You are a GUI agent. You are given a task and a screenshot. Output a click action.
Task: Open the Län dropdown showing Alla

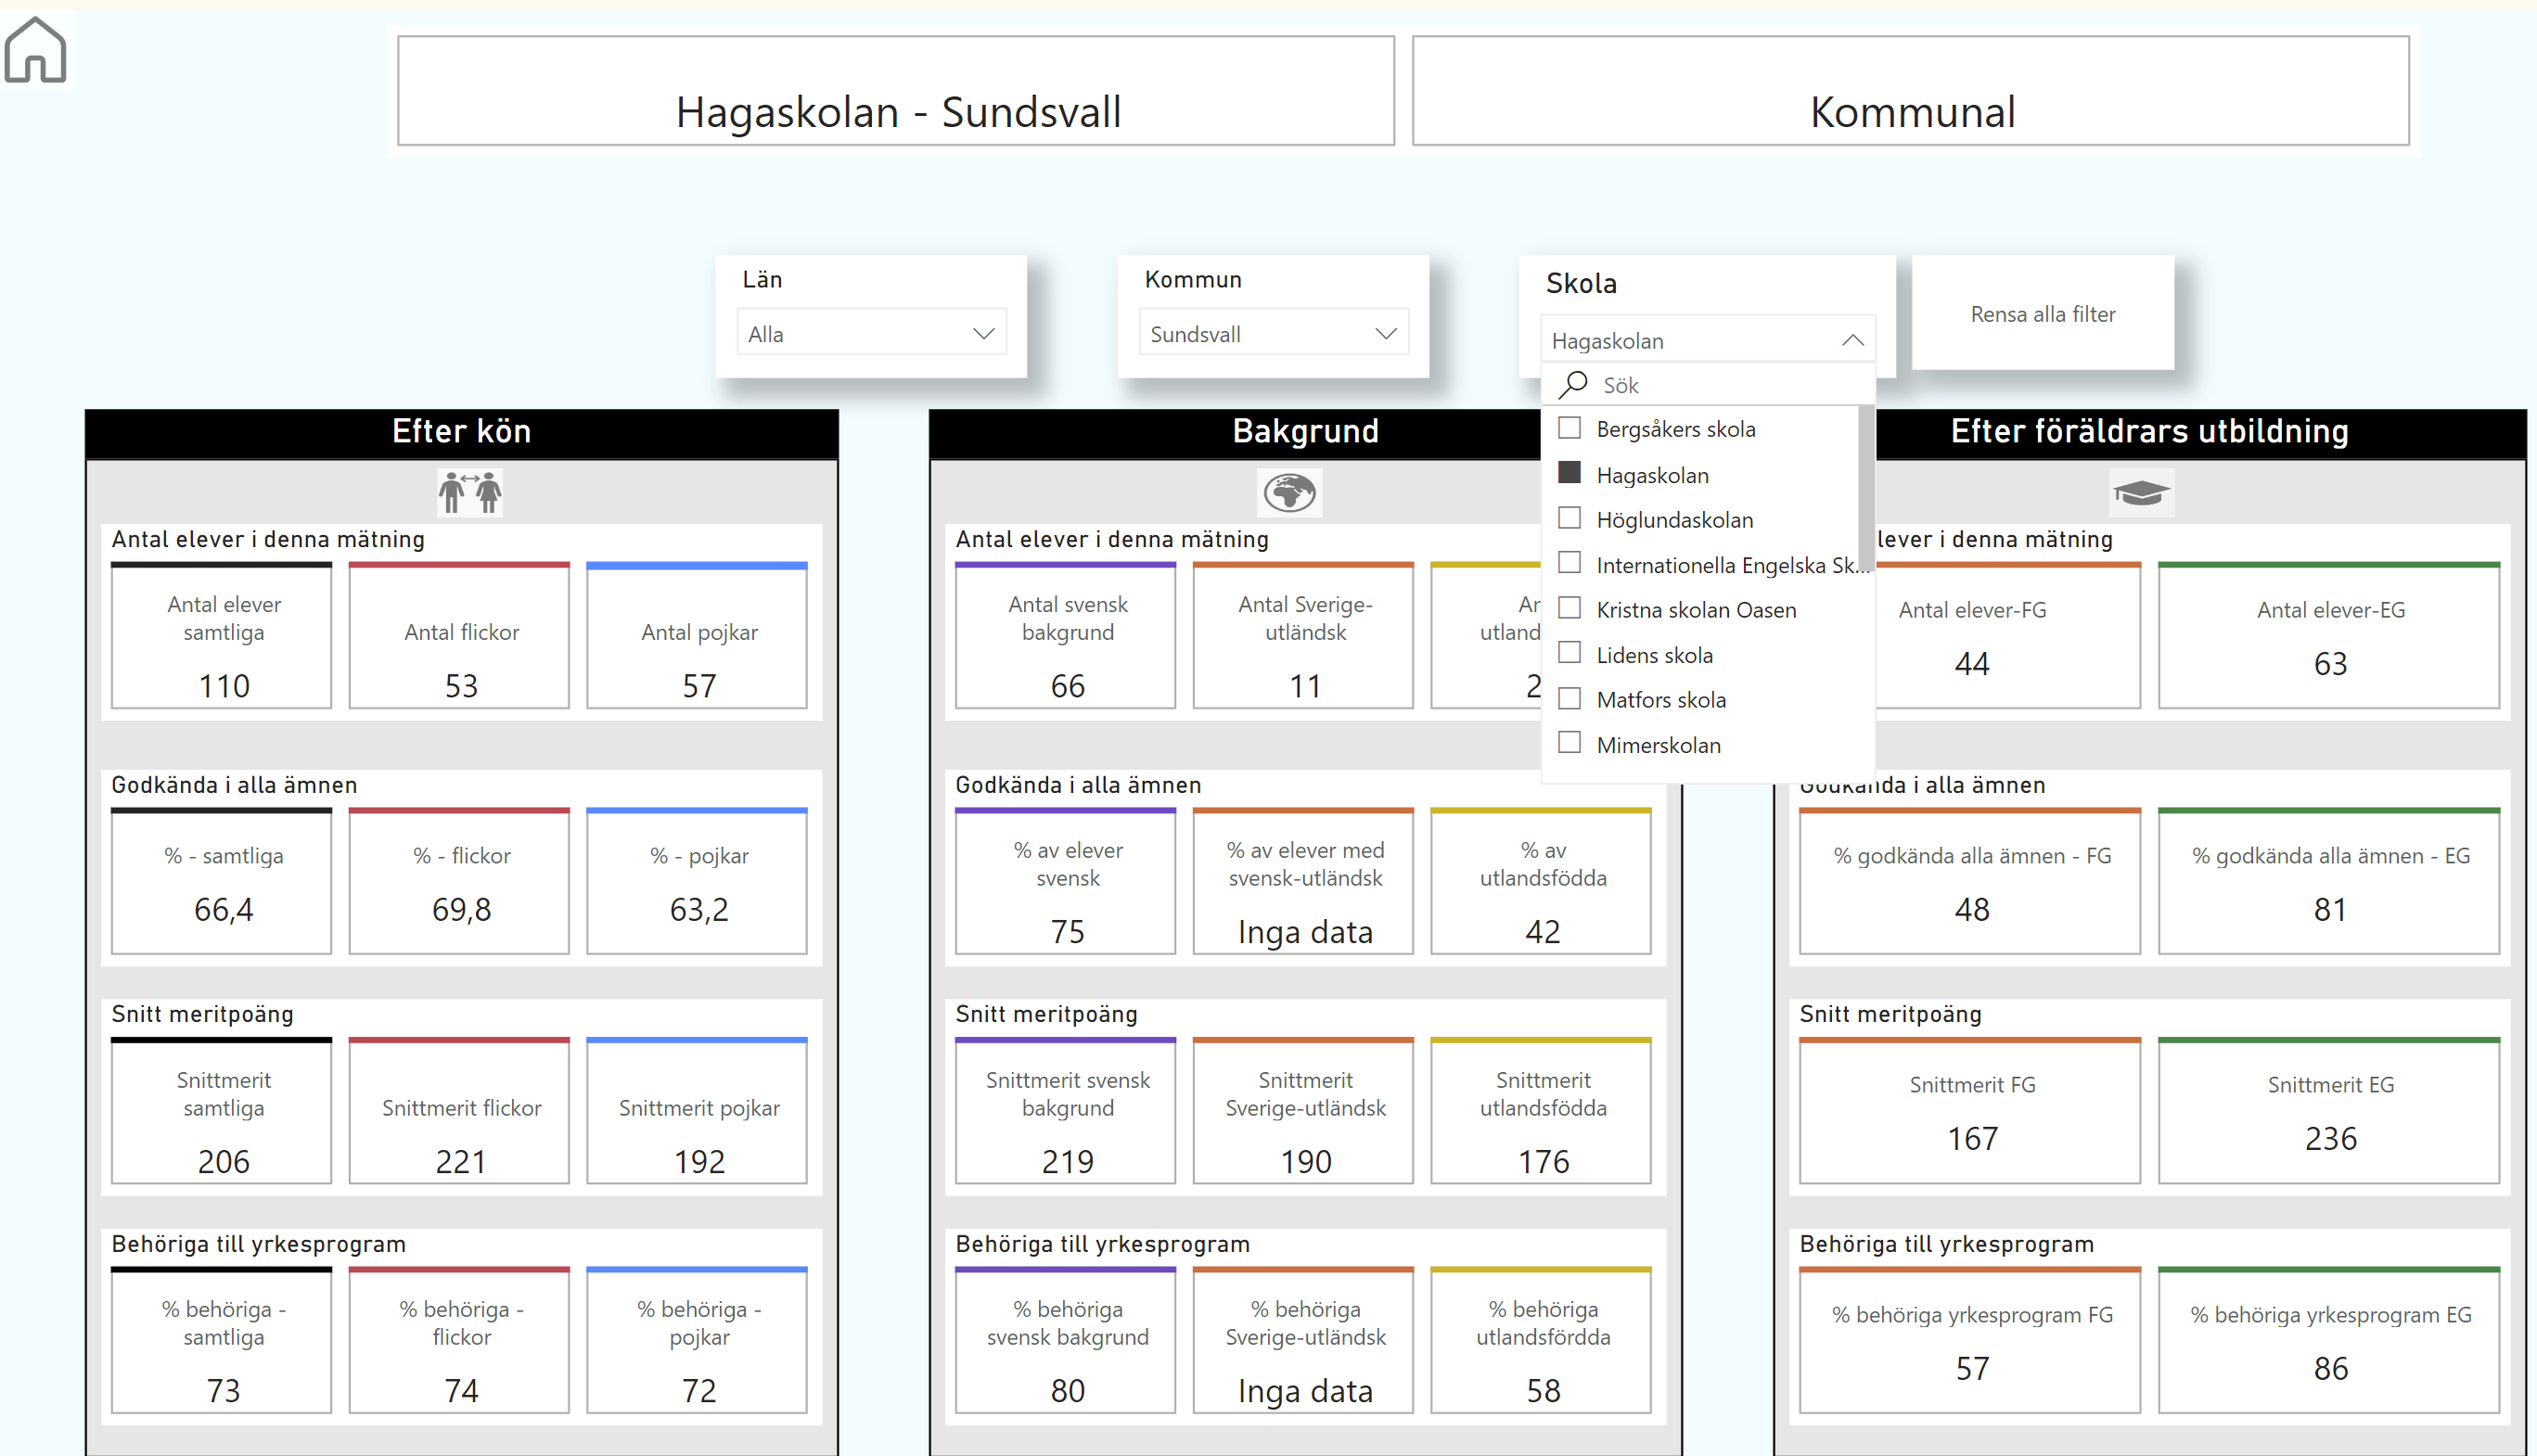(x=871, y=333)
